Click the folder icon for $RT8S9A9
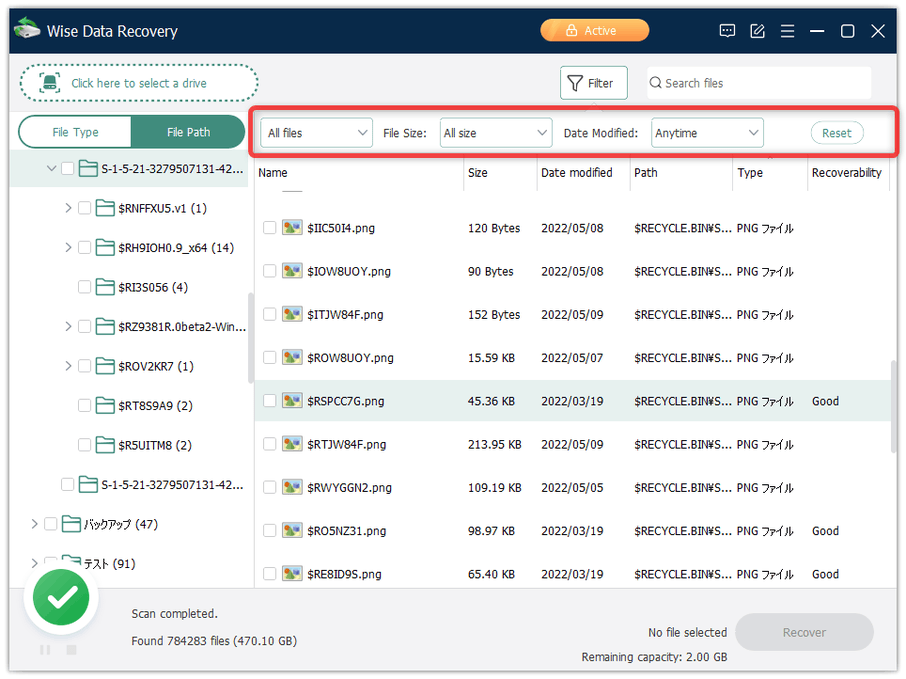Image resolution: width=906 pixels, height=679 pixels. (105, 406)
